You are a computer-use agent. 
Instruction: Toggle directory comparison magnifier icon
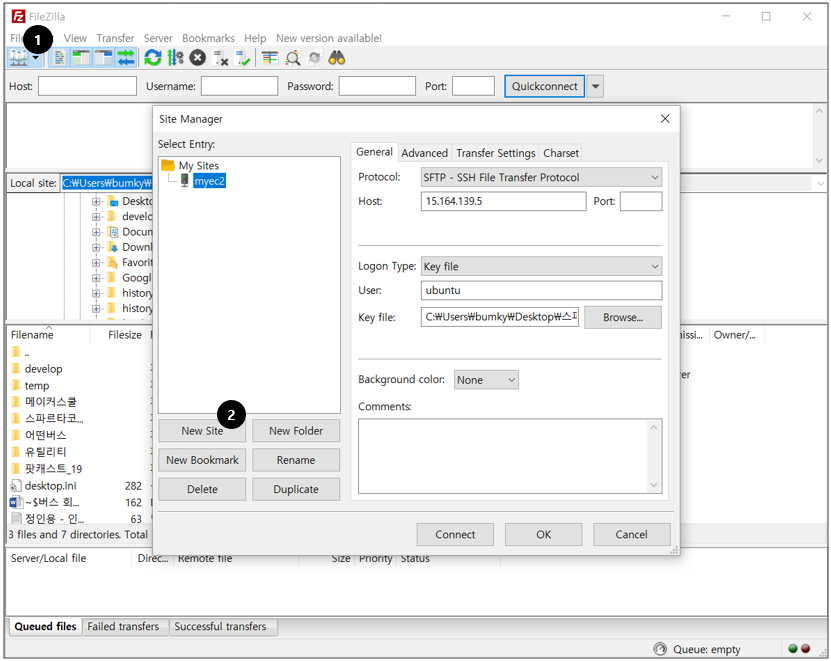[293, 58]
